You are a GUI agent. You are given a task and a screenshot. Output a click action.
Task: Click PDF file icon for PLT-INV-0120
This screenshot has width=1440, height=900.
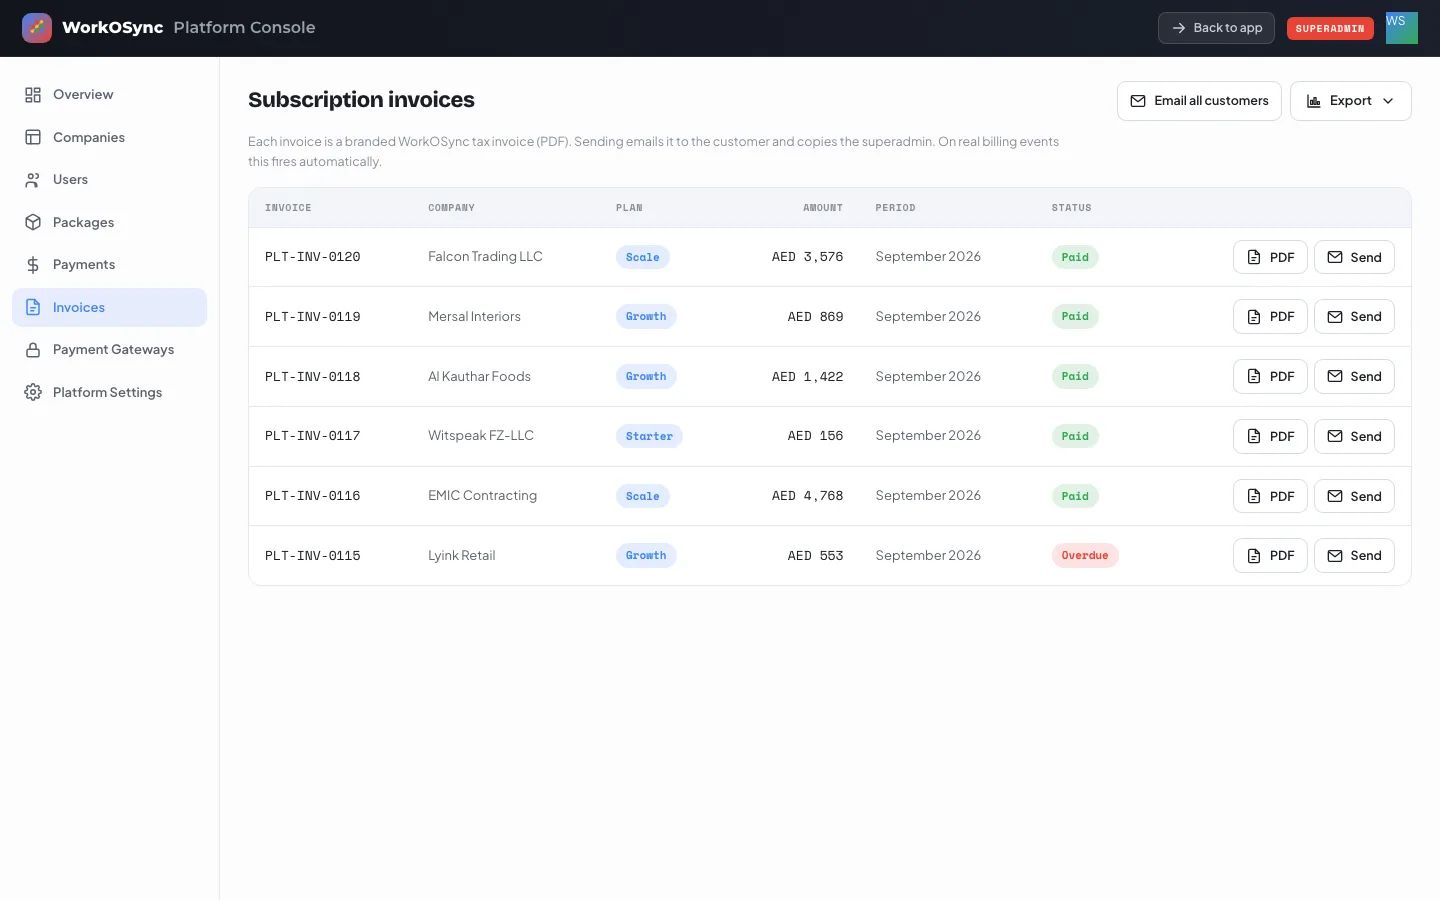pyautogui.click(x=1254, y=257)
